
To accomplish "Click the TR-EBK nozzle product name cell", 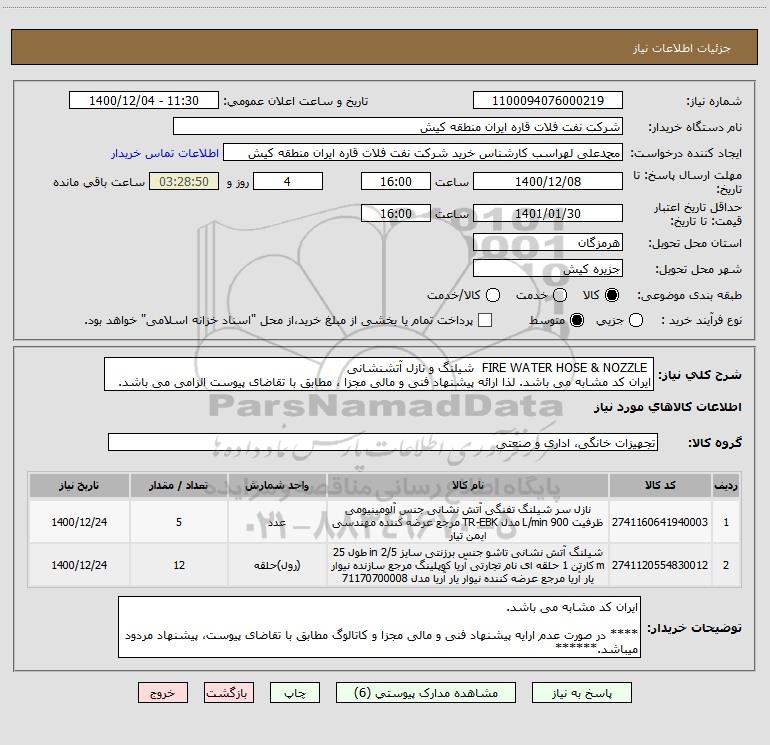I will pos(468,522).
